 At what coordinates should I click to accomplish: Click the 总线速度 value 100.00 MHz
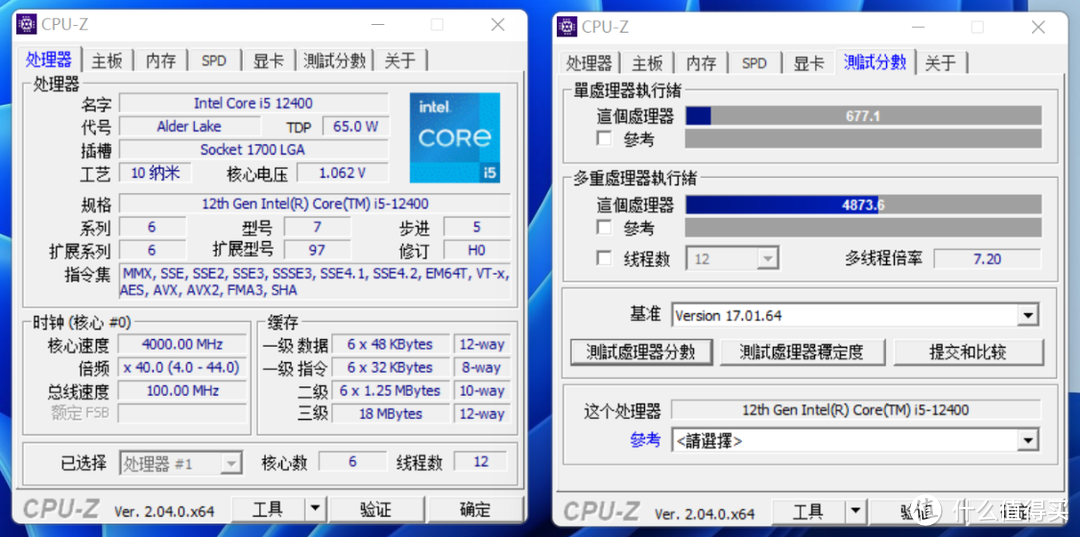point(182,391)
